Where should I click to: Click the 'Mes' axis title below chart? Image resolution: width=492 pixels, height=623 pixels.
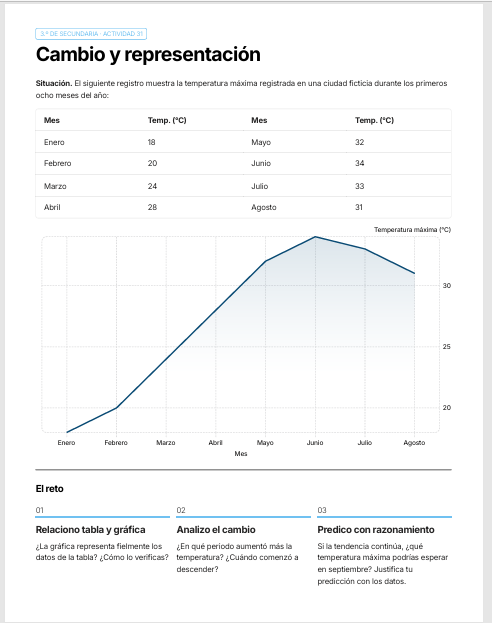click(x=241, y=454)
